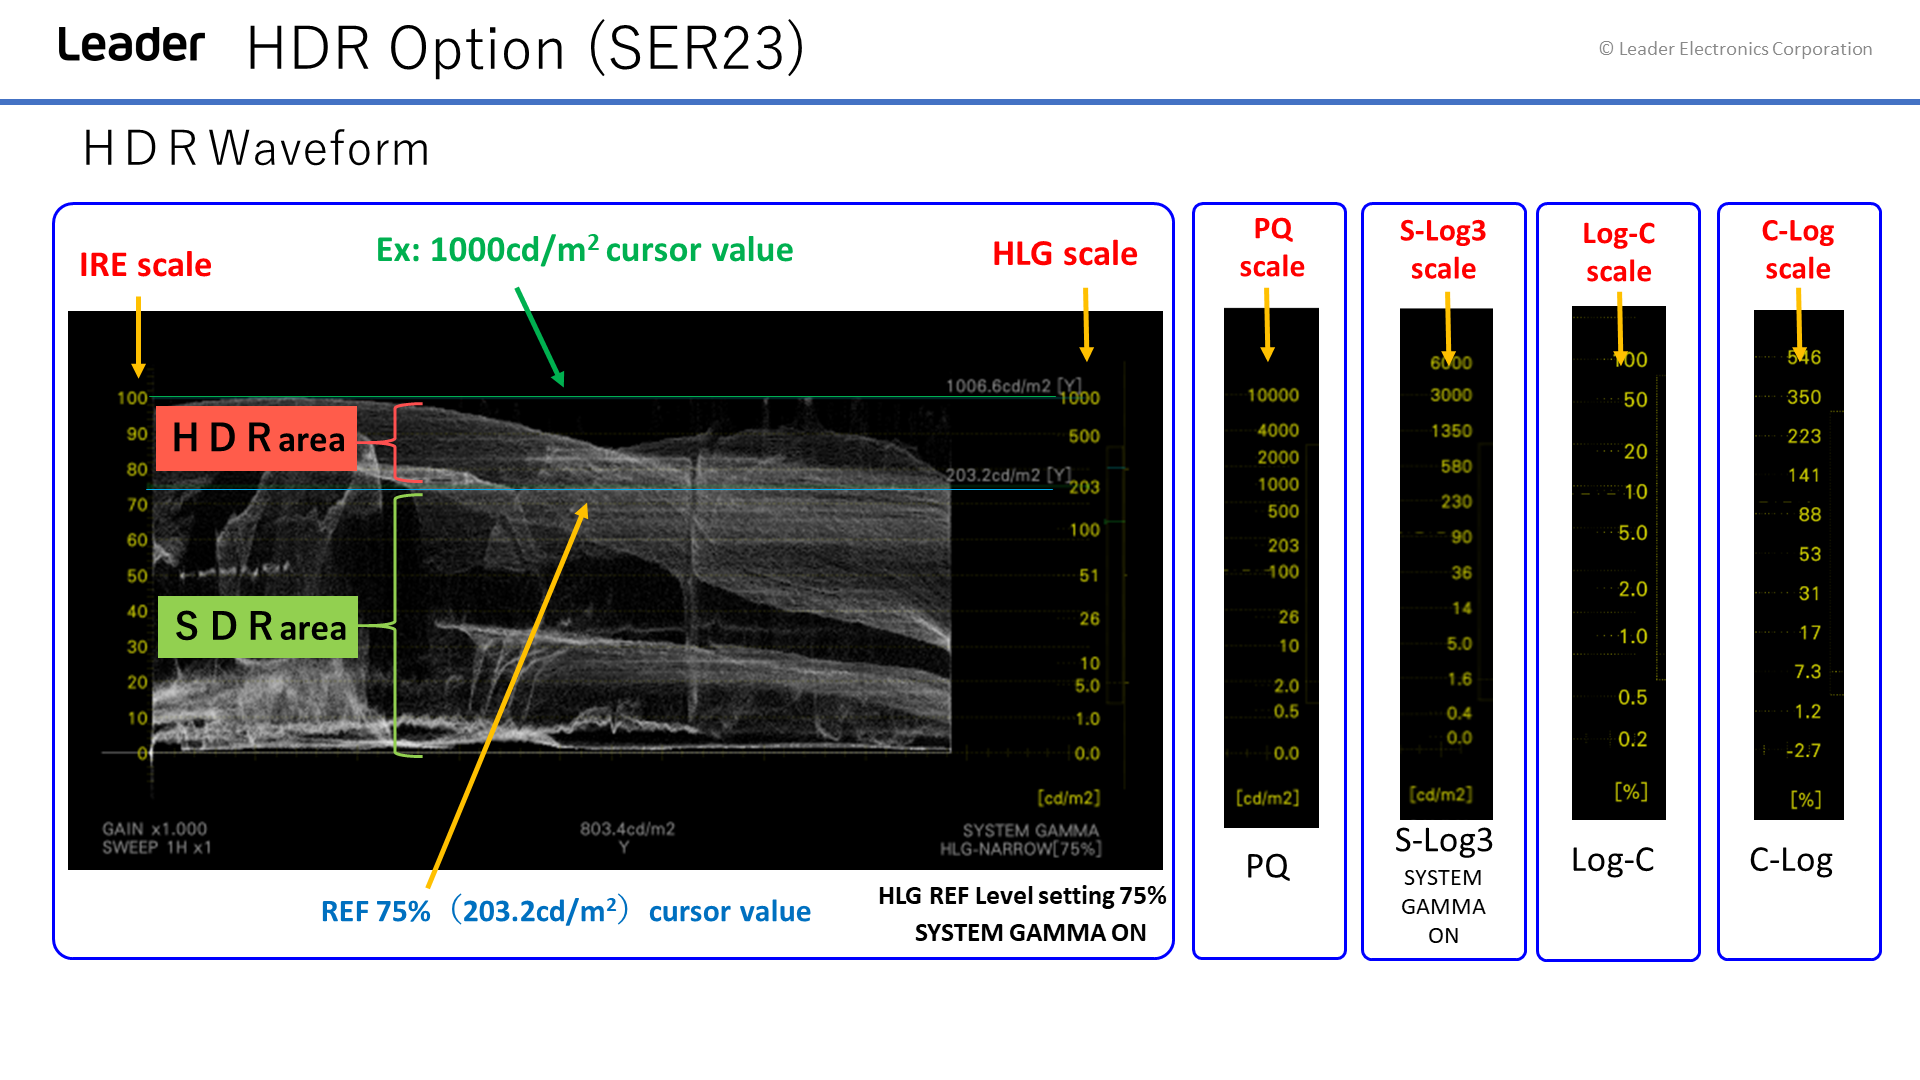
Task: Select the upper green 1000cd/m2 cursor line
Action: tap(602, 397)
